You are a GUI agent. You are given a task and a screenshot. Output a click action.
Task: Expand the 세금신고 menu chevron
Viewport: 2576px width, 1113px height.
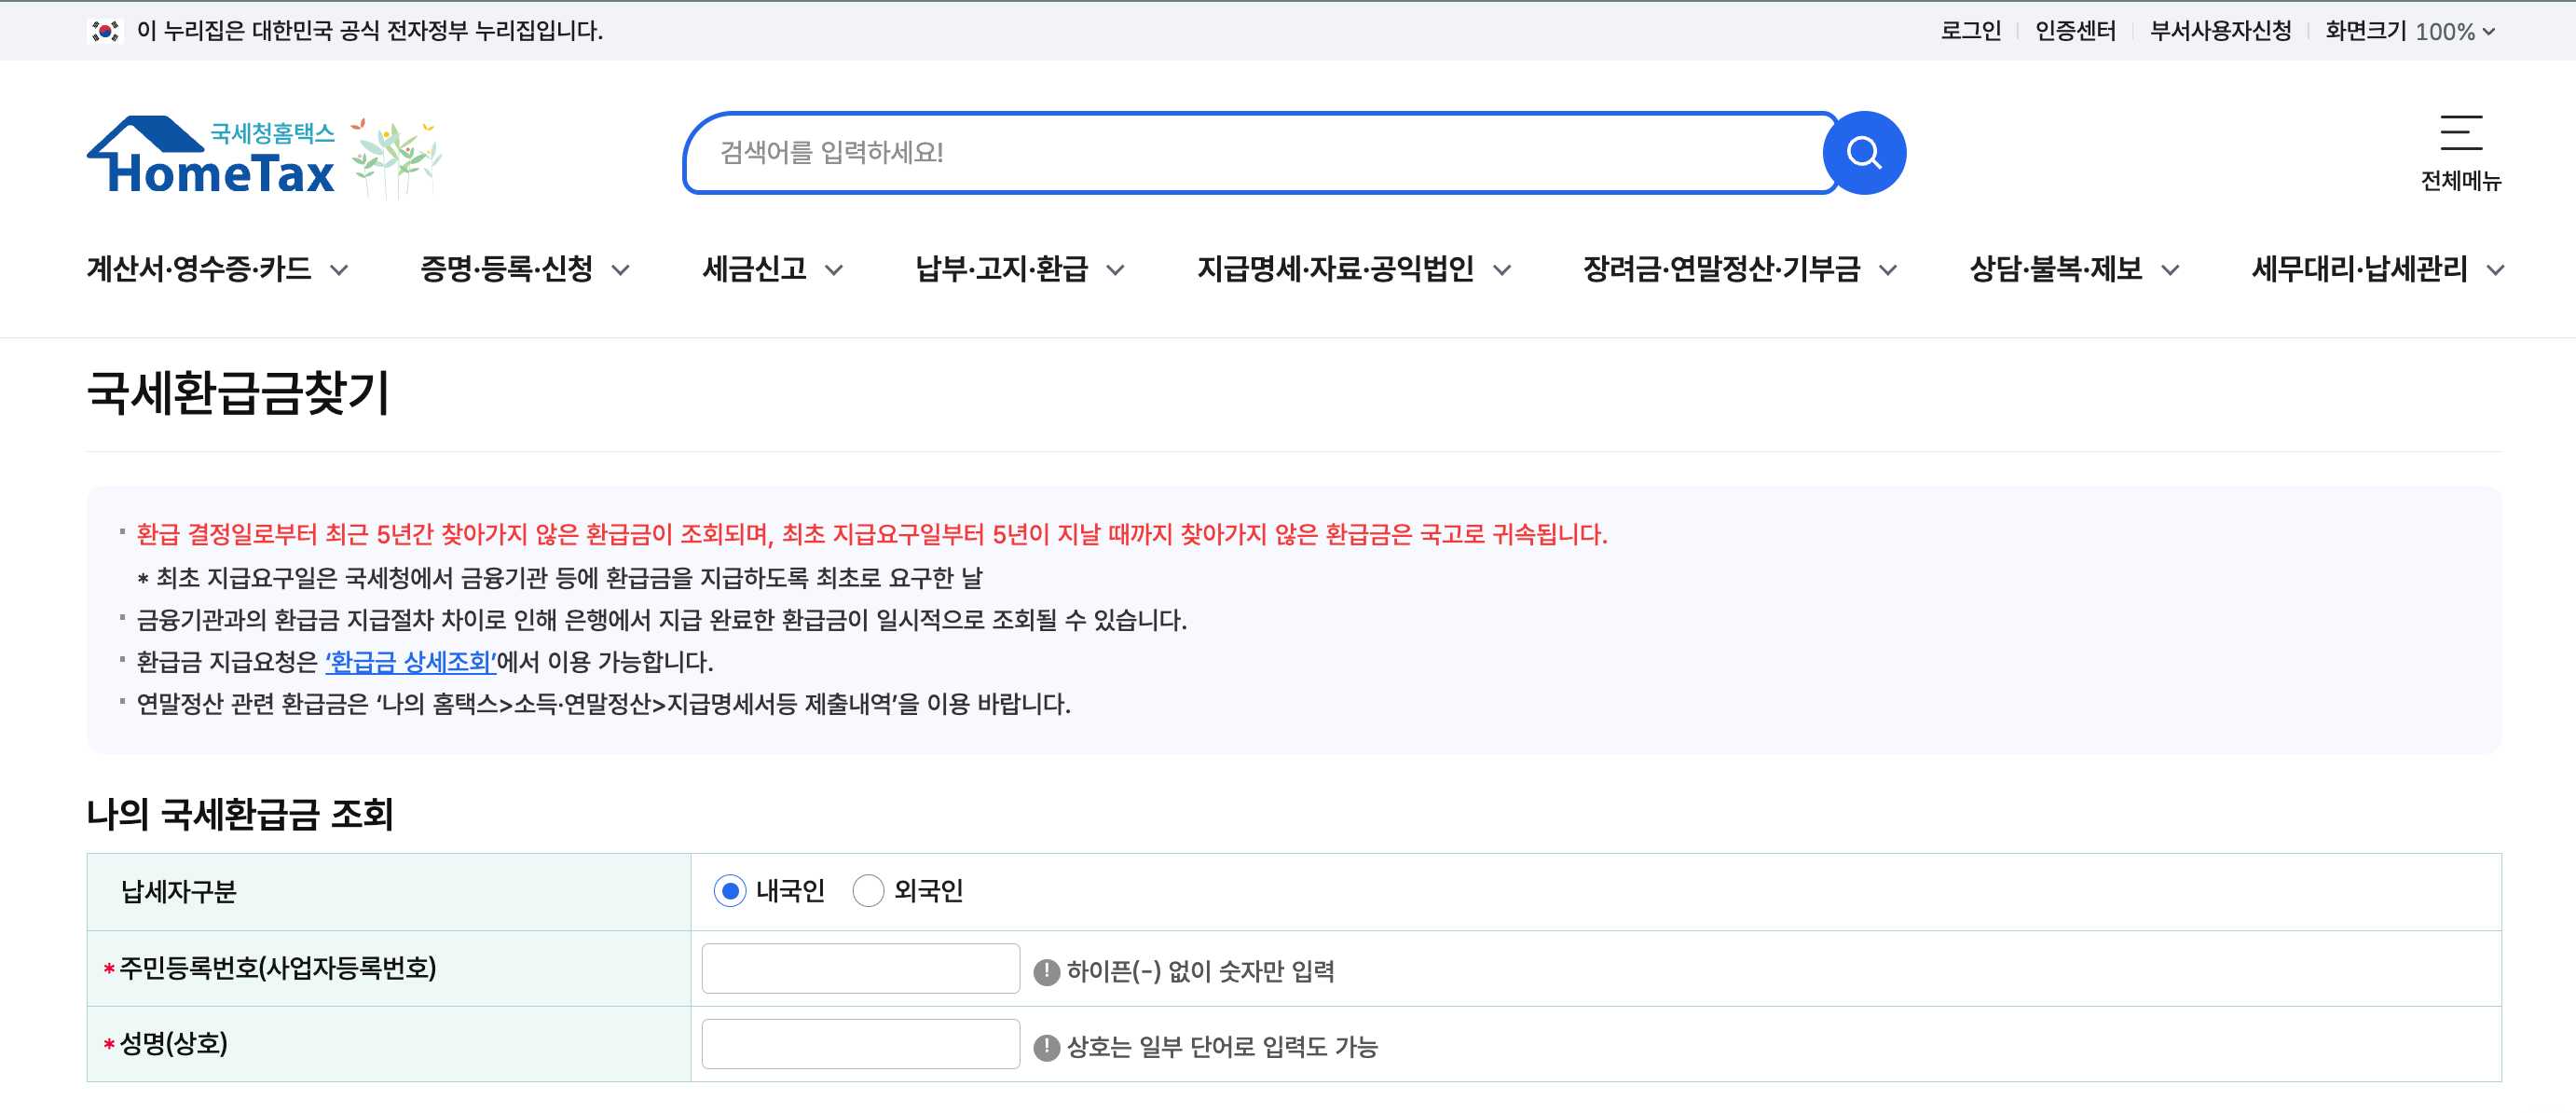point(831,270)
